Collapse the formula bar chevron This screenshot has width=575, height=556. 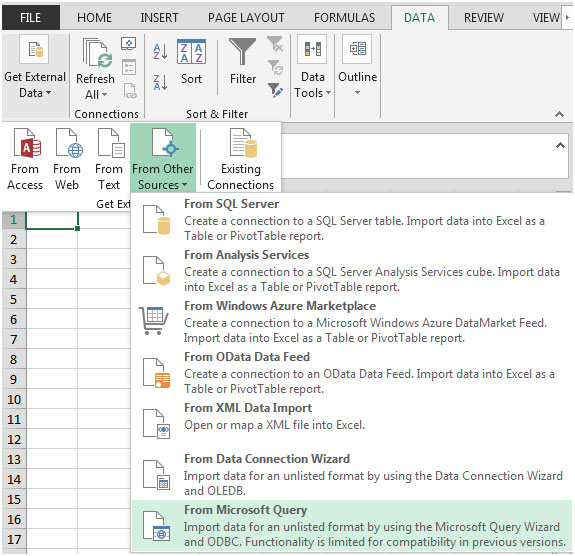click(x=560, y=145)
